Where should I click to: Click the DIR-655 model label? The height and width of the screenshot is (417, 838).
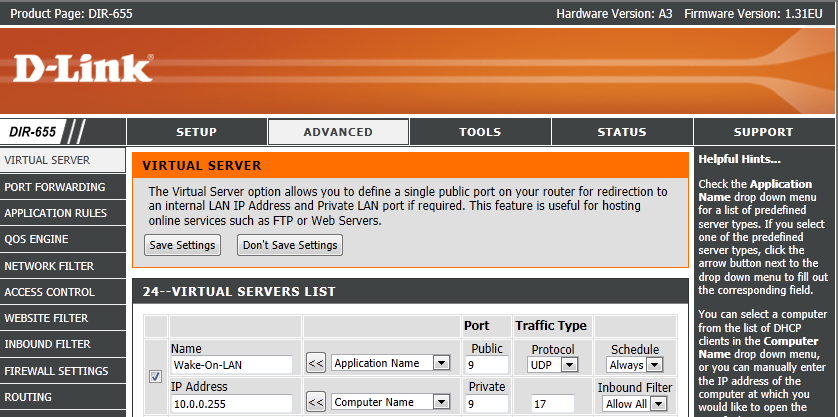[33, 132]
